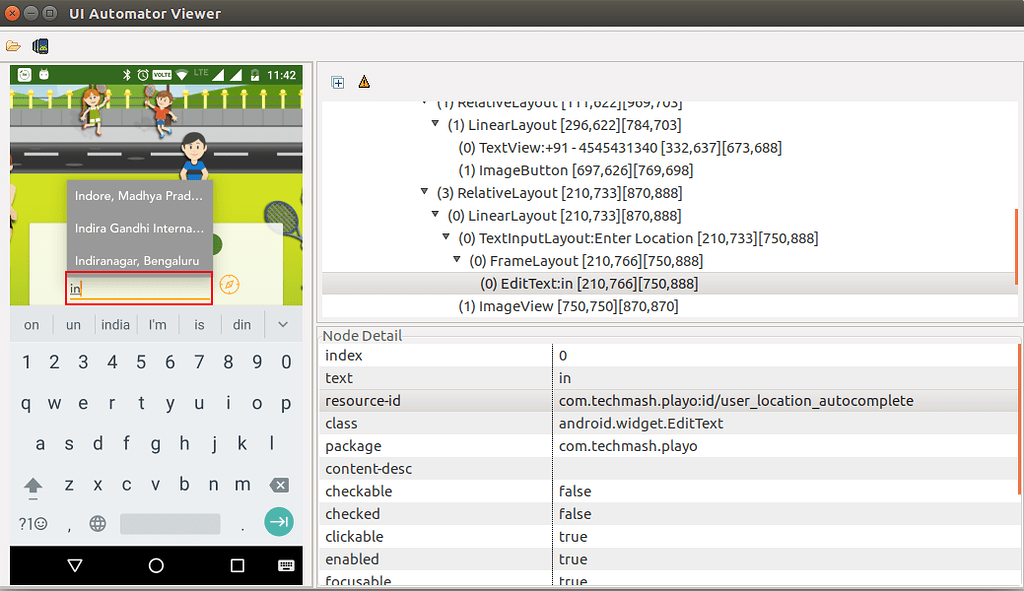Toggle the yellow warning NAF nodes icon

(364, 82)
